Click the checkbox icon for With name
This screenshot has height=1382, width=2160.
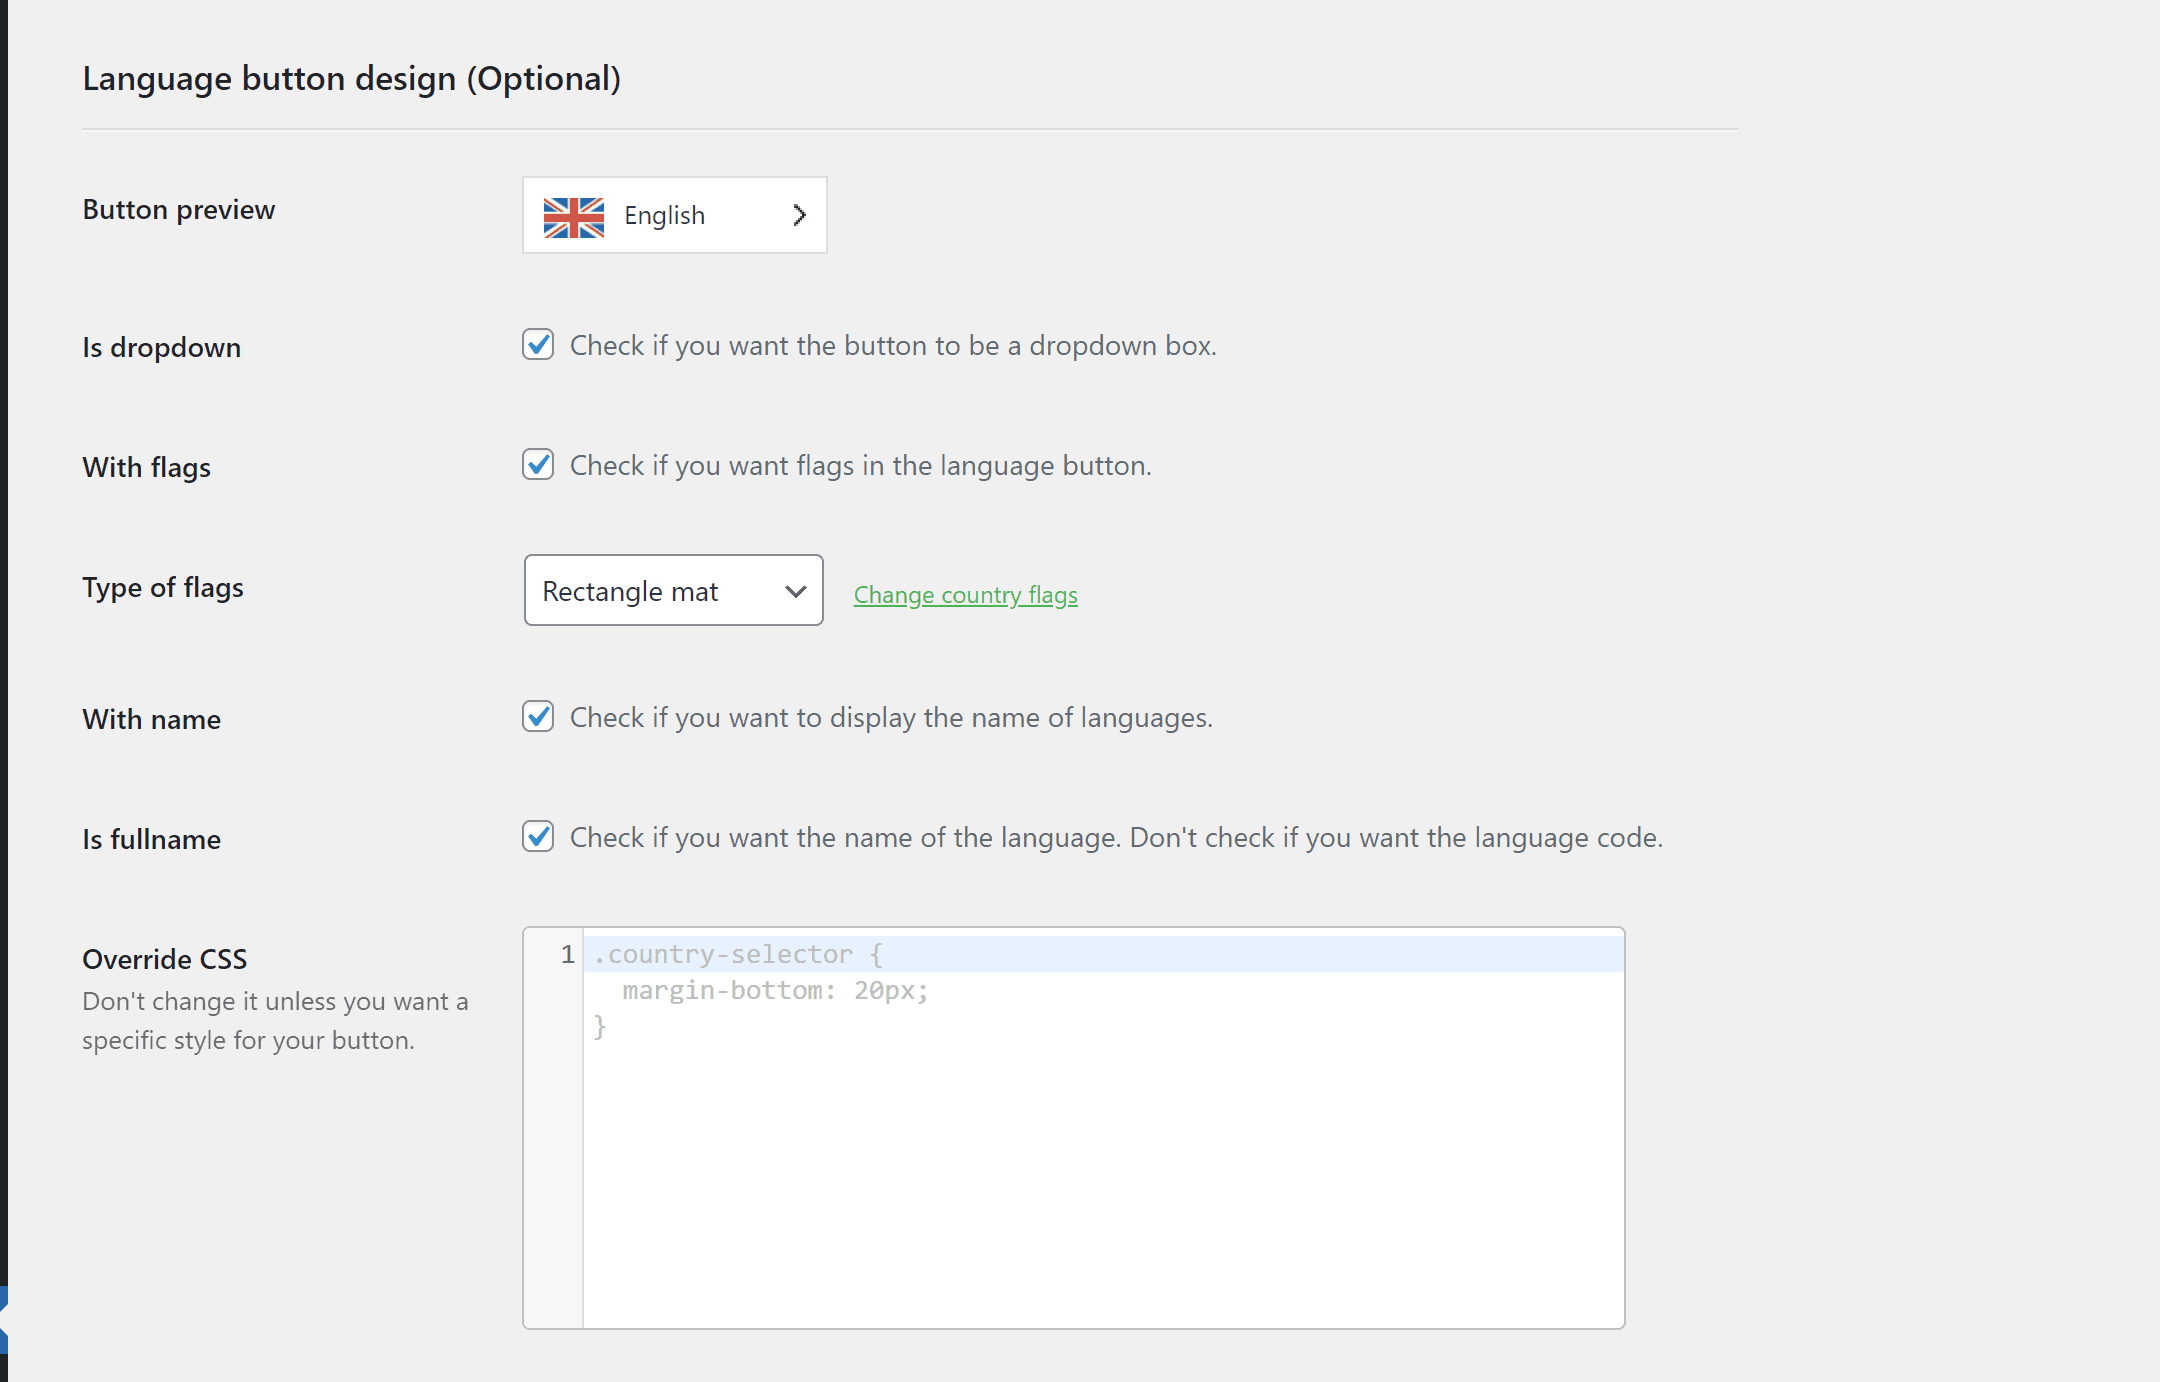pos(540,716)
